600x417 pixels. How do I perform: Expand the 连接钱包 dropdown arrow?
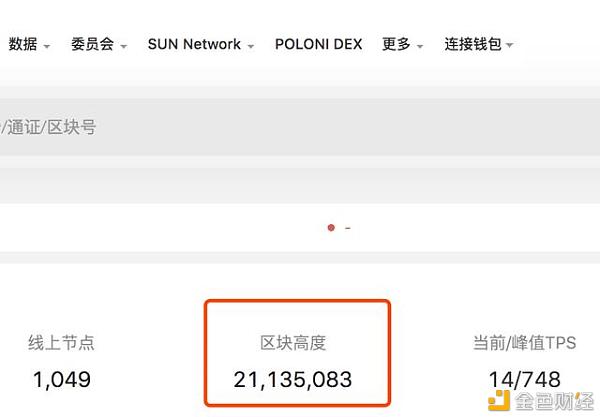coord(509,45)
